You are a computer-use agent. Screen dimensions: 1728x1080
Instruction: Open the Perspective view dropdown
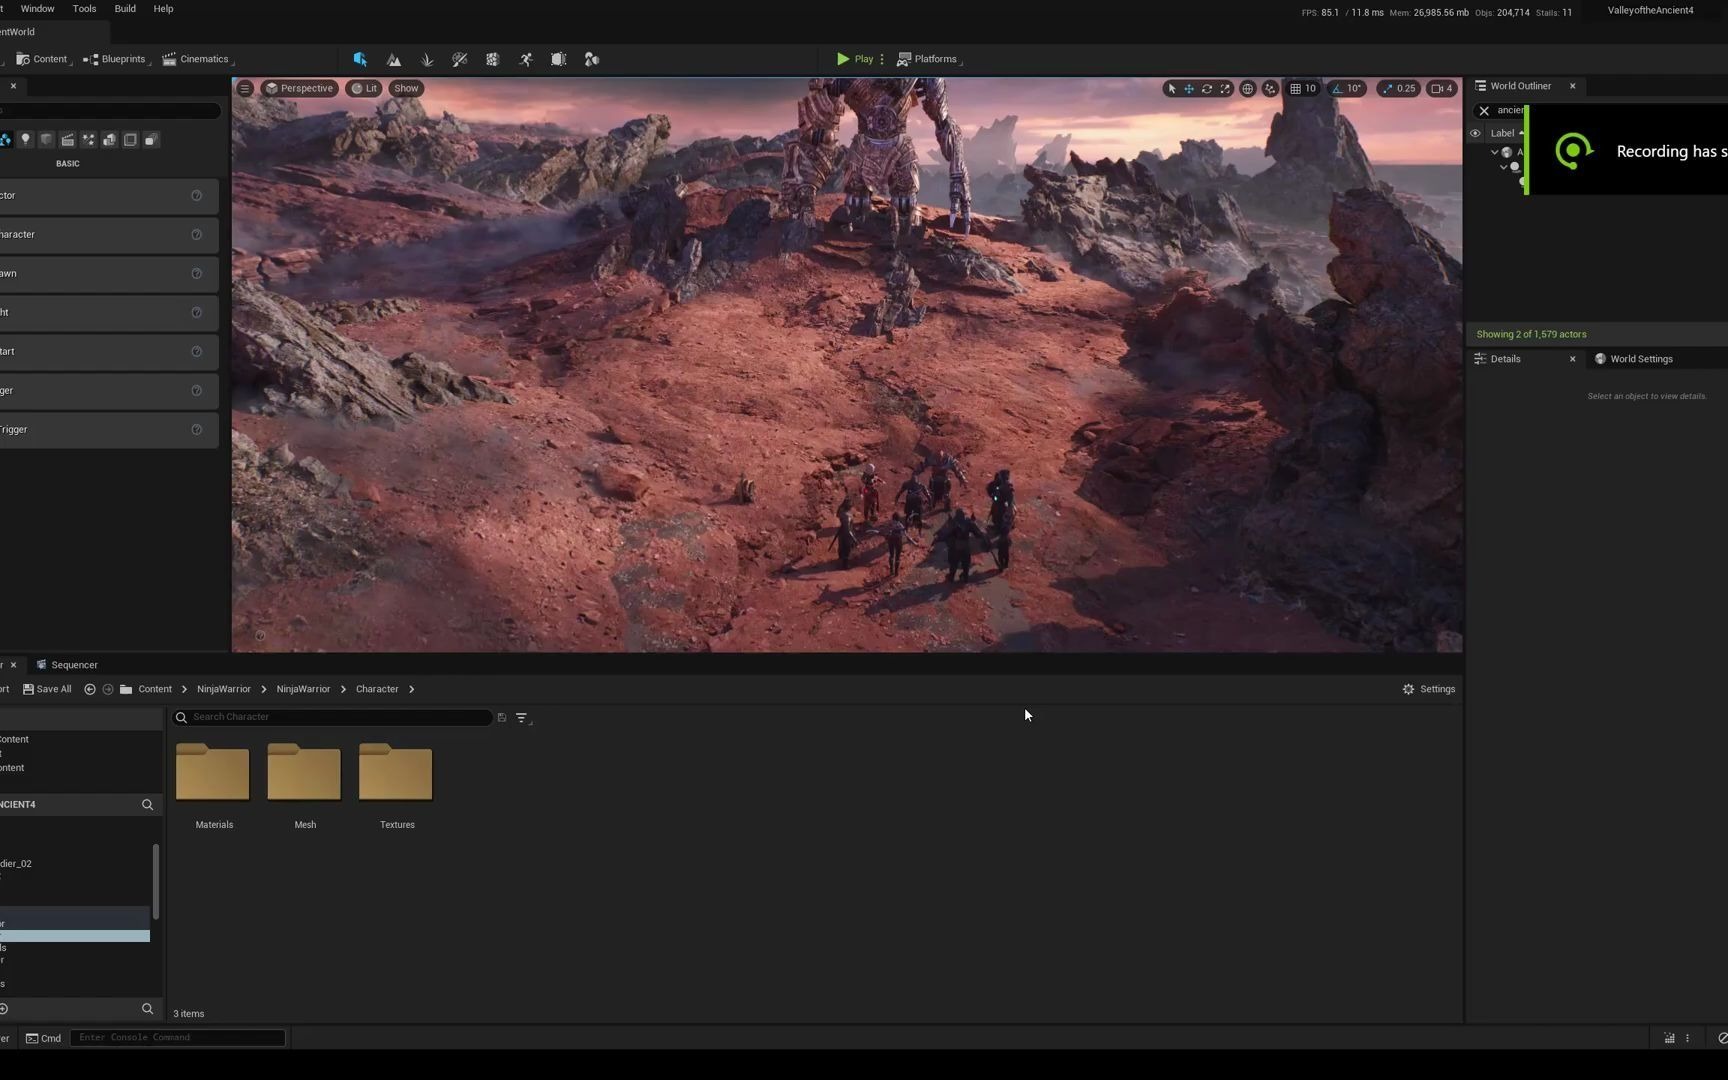(299, 88)
